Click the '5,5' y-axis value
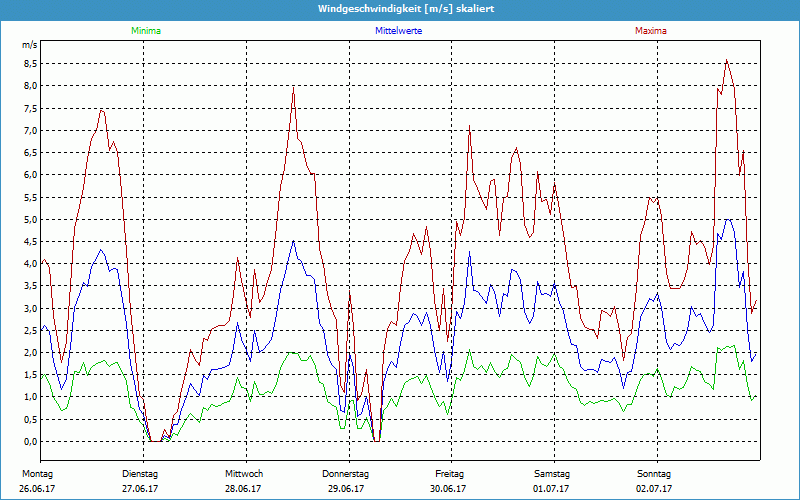 pos(30,197)
